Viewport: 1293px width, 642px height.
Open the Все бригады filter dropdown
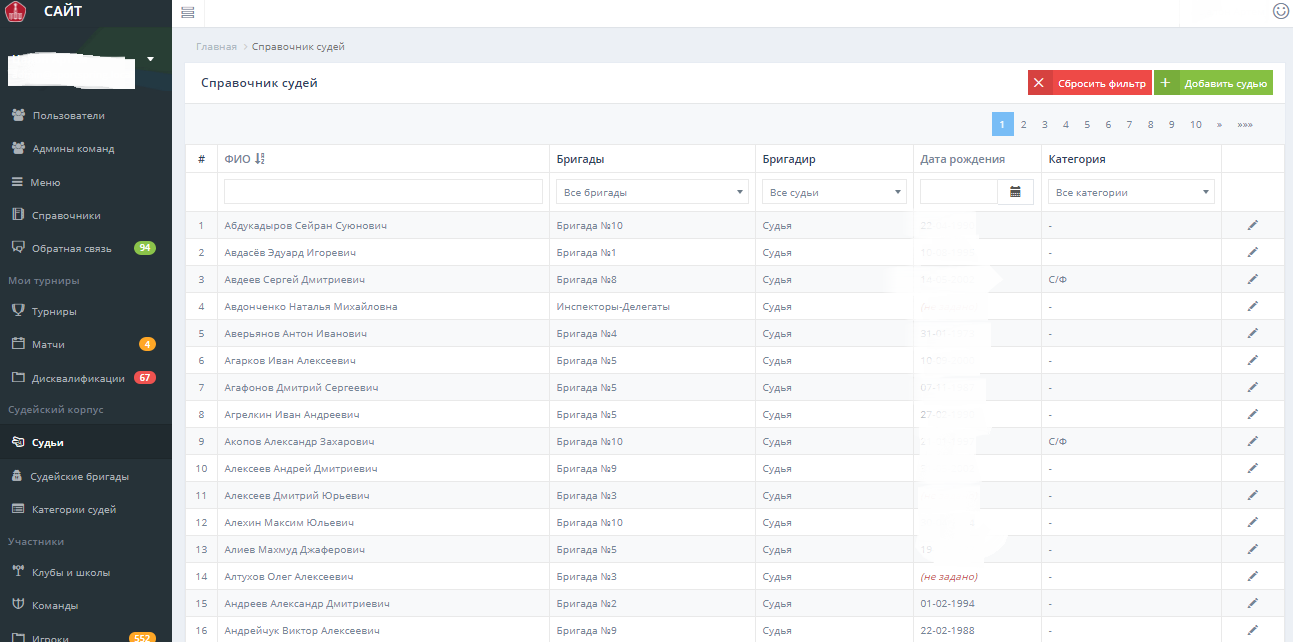tap(652, 192)
